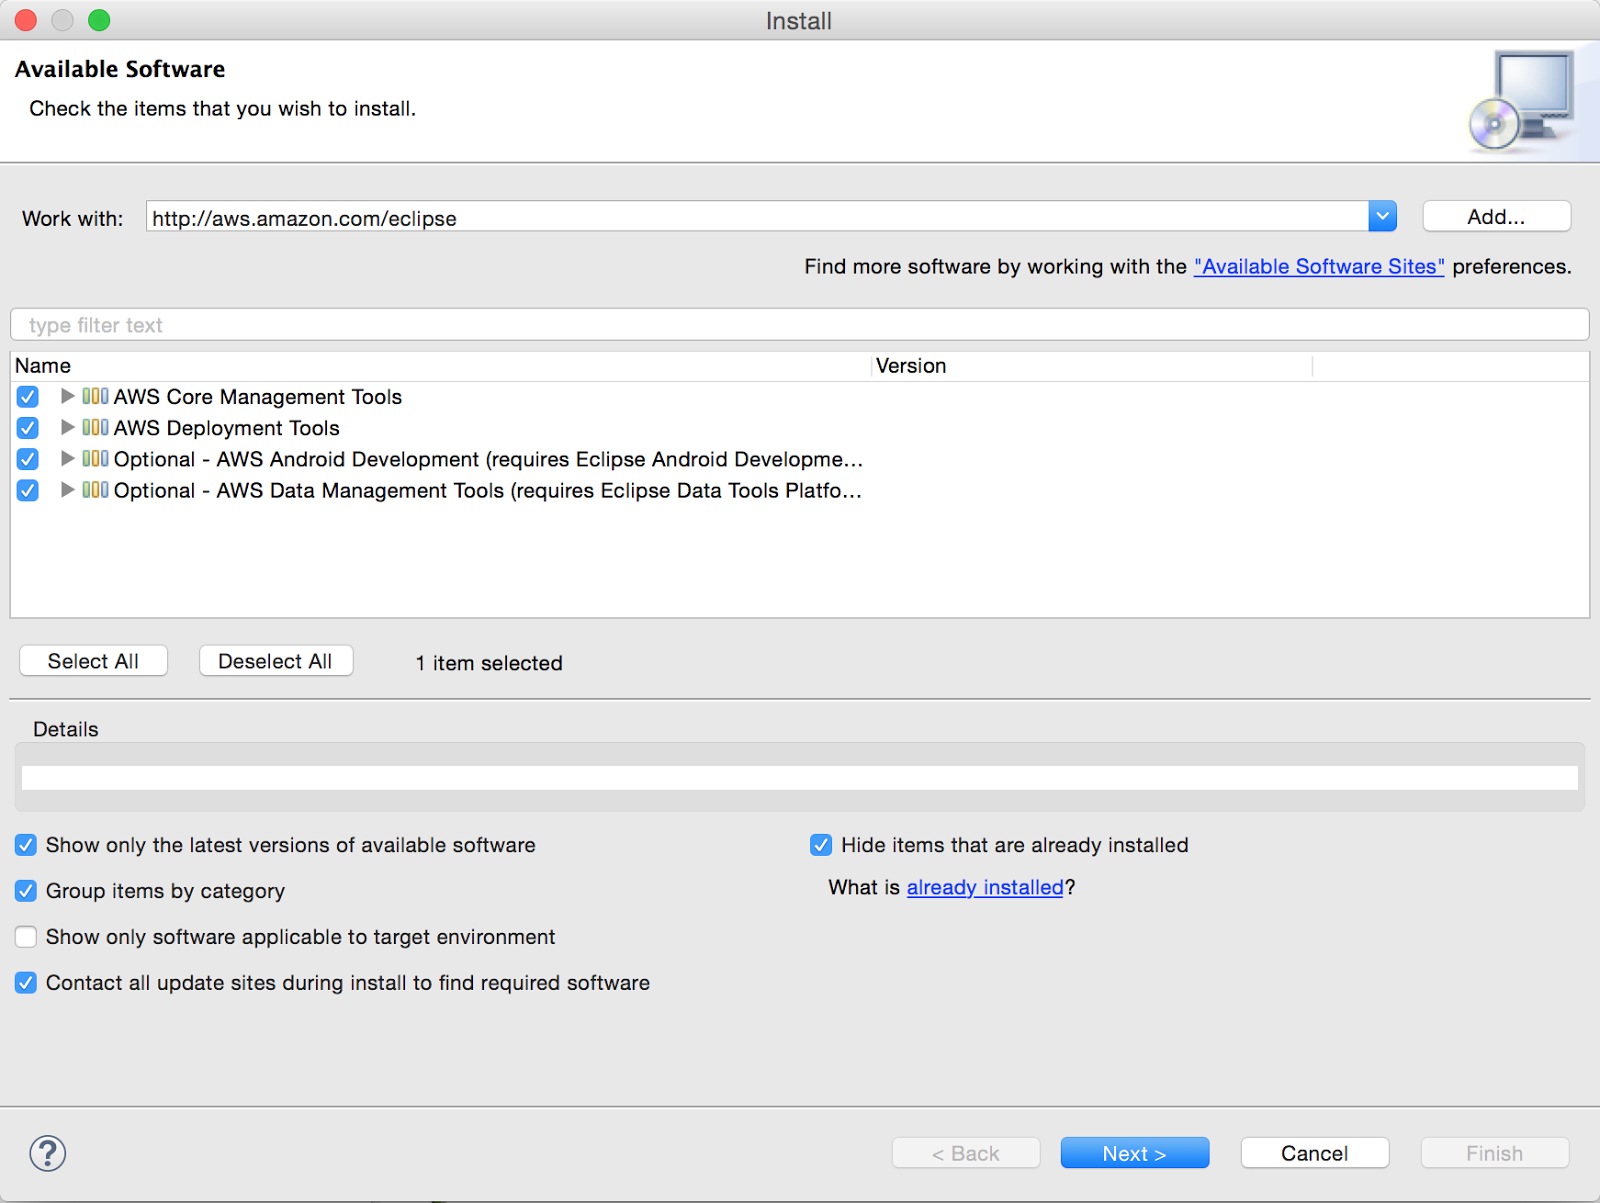Click the Next button to proceed

(1134, 1152)
